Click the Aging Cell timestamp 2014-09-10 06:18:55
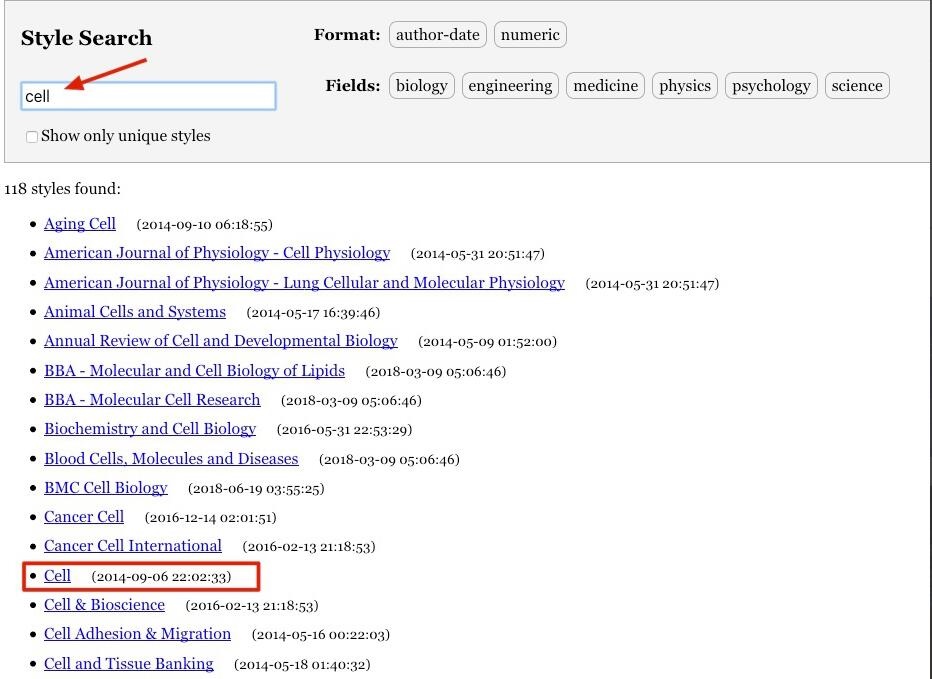The height and width of the screenshot is (679, 932). pyautogui.click(x=204, y=225)
